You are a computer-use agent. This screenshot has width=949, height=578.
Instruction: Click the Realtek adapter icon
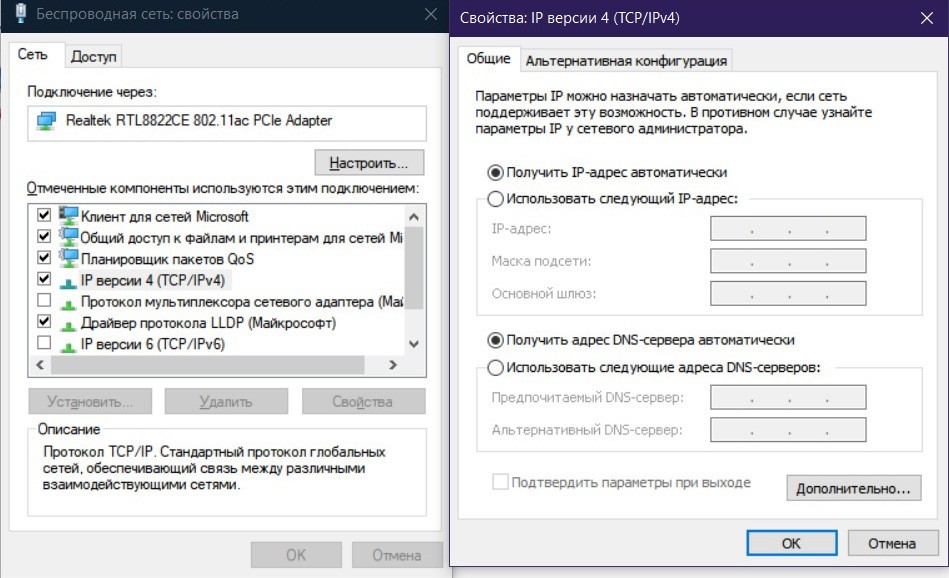click(x=47, y=121)
